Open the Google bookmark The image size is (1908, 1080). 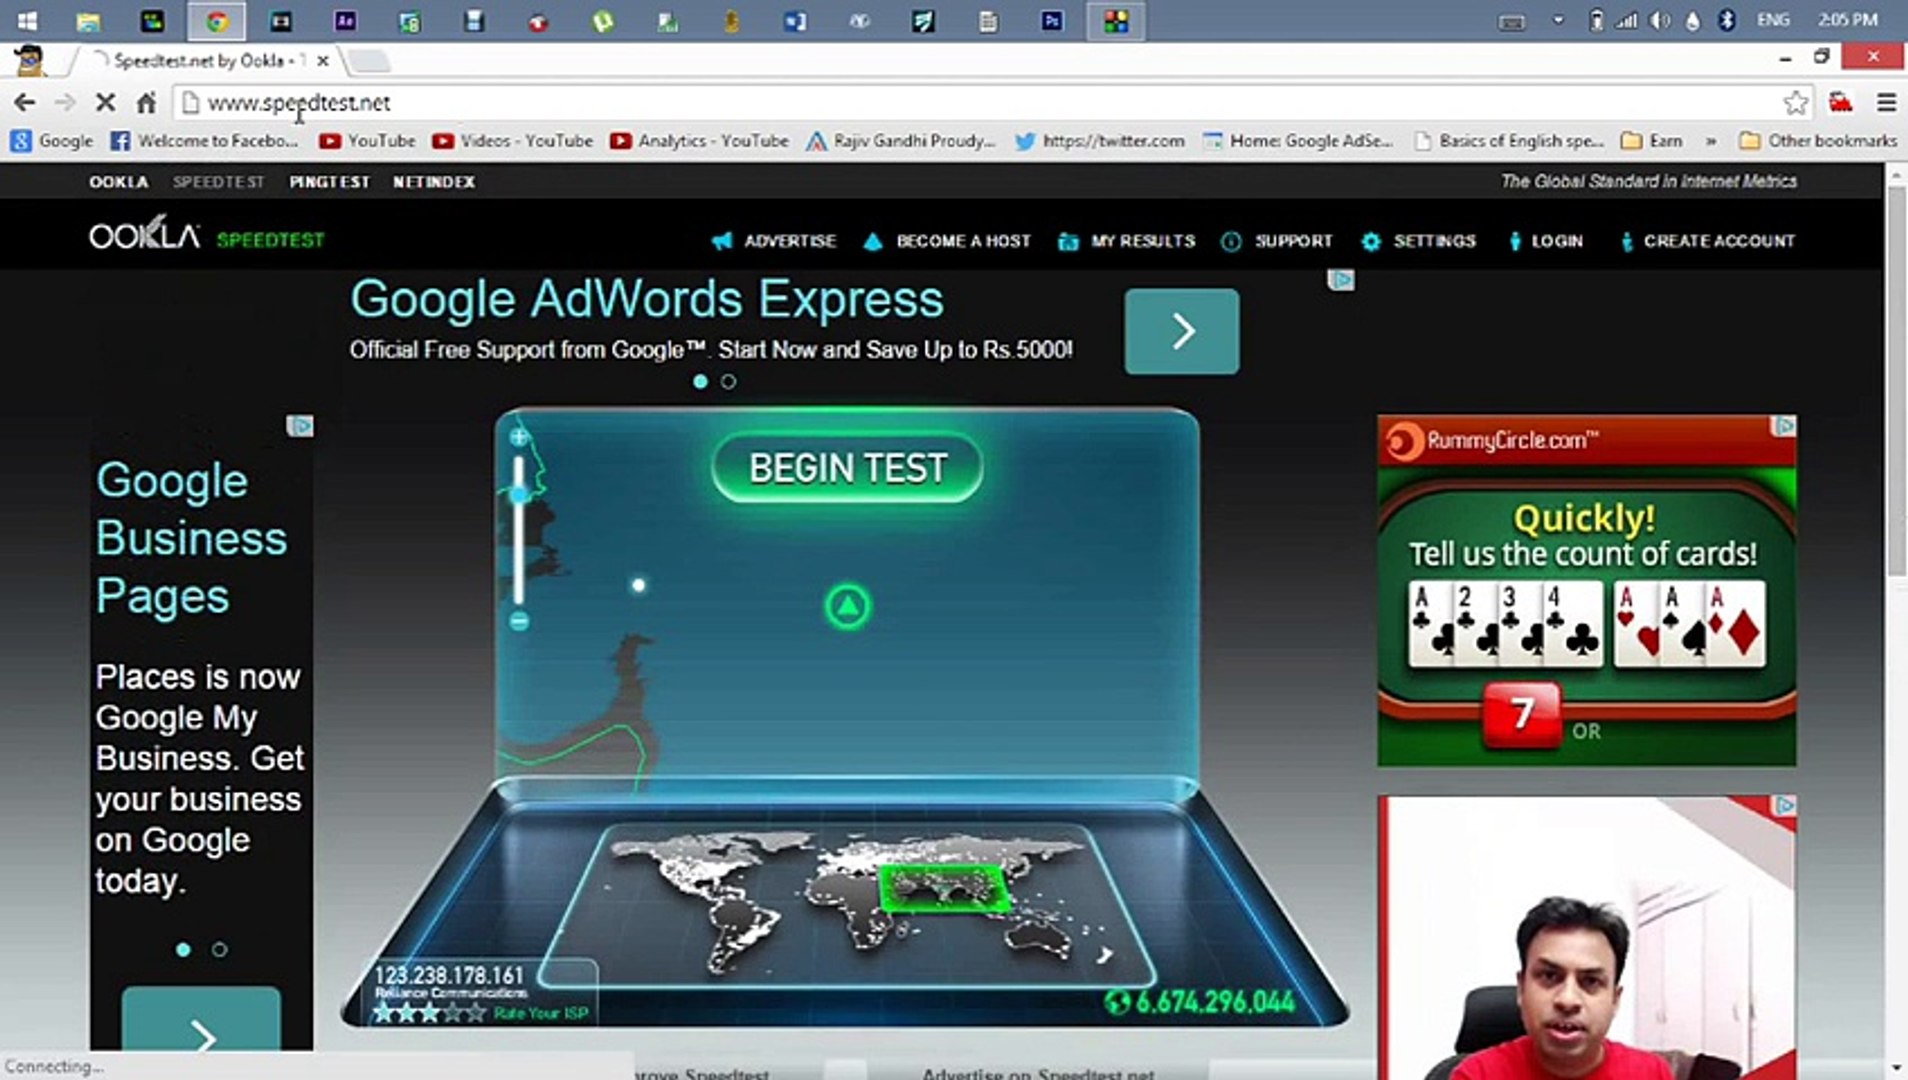pos(52,141)
